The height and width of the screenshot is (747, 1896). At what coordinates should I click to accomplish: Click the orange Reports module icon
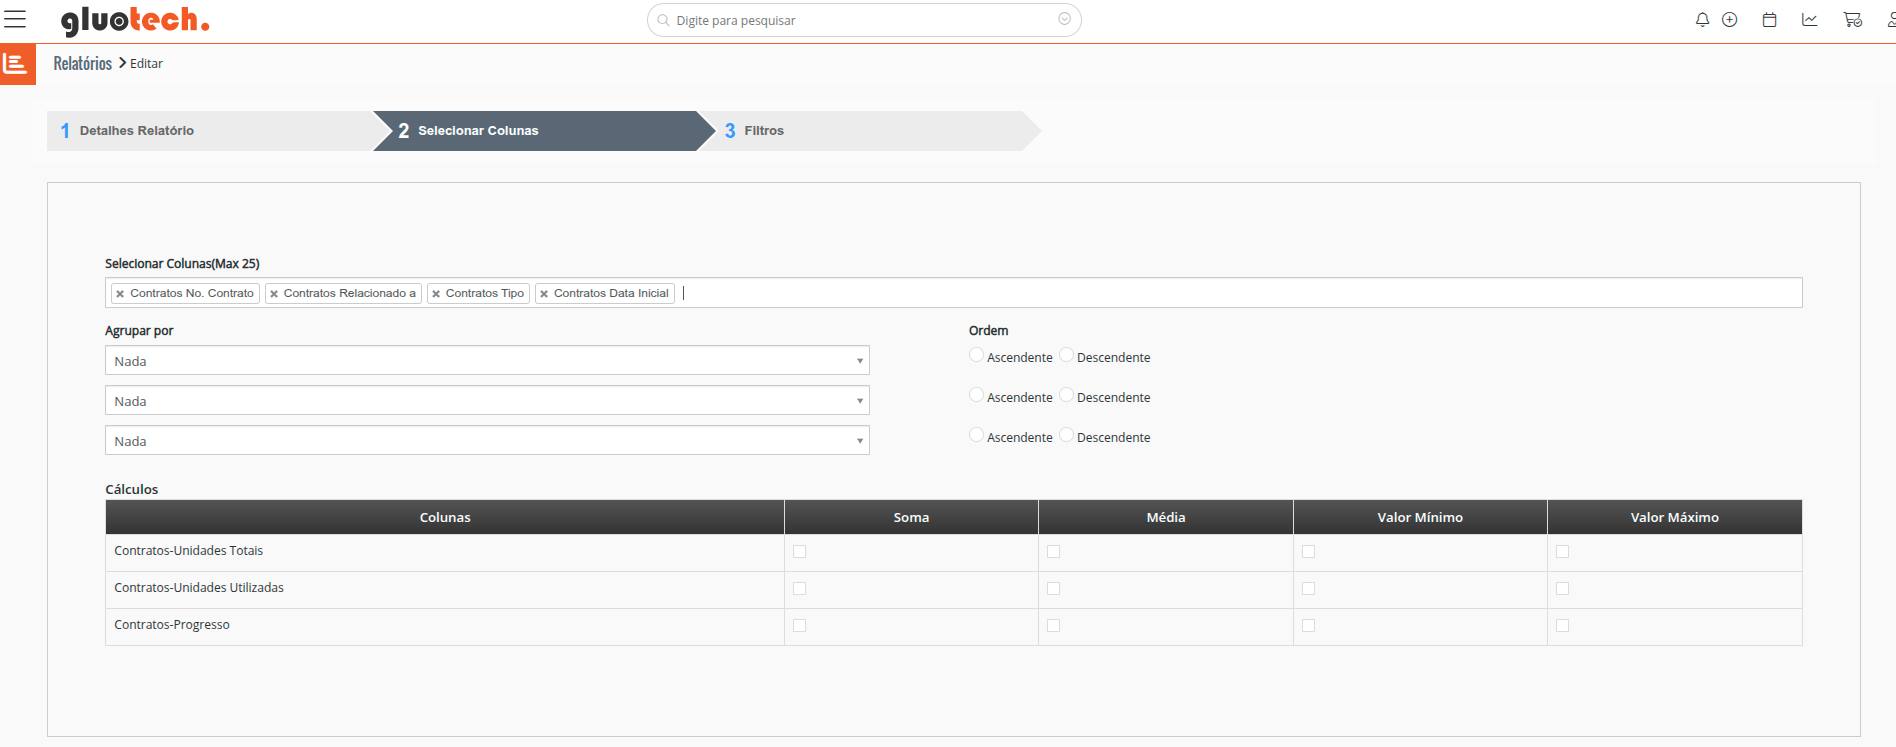pyautogui.click(x=17, y=64)
